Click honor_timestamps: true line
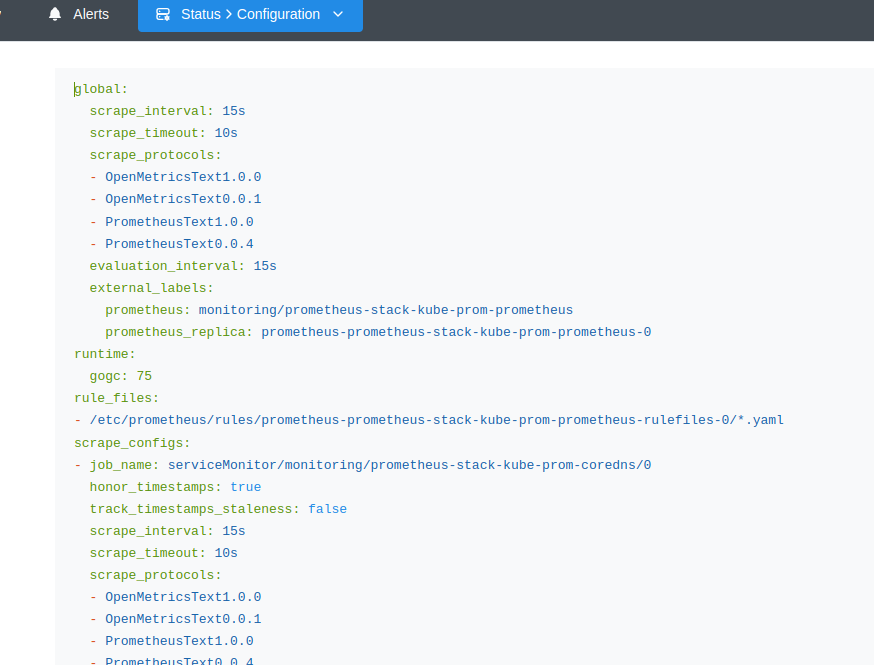Viewport: 874px width, 665px height. pyautogui.click(x=175, y=487)
